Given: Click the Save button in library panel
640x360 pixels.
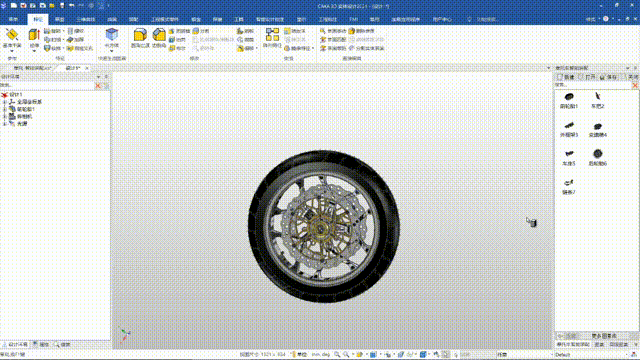Looking at the screenshot, I should pos(609,77).
